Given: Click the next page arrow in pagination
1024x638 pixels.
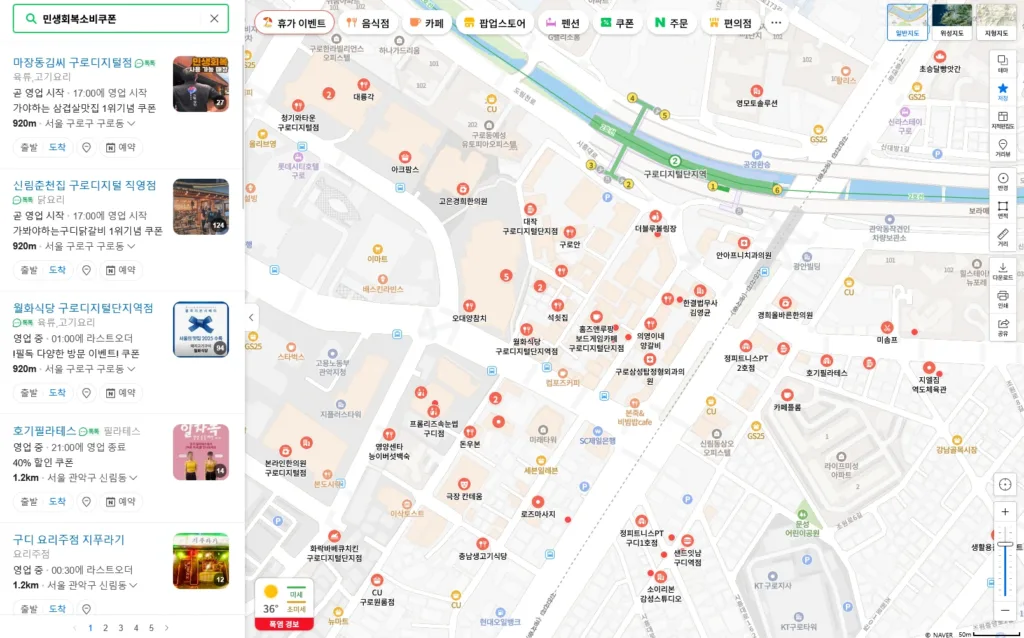Looking at the screenshot, I should 167,628.
